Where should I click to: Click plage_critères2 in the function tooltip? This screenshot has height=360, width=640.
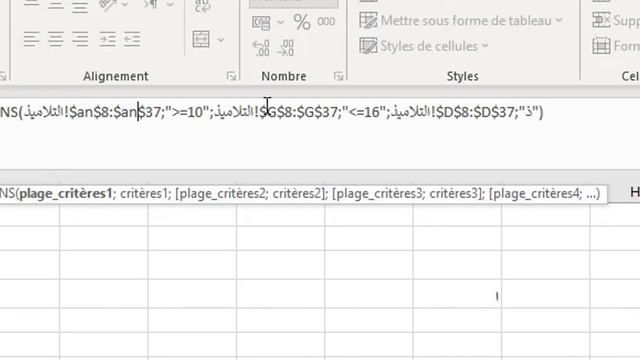click(x=222, y=193)
